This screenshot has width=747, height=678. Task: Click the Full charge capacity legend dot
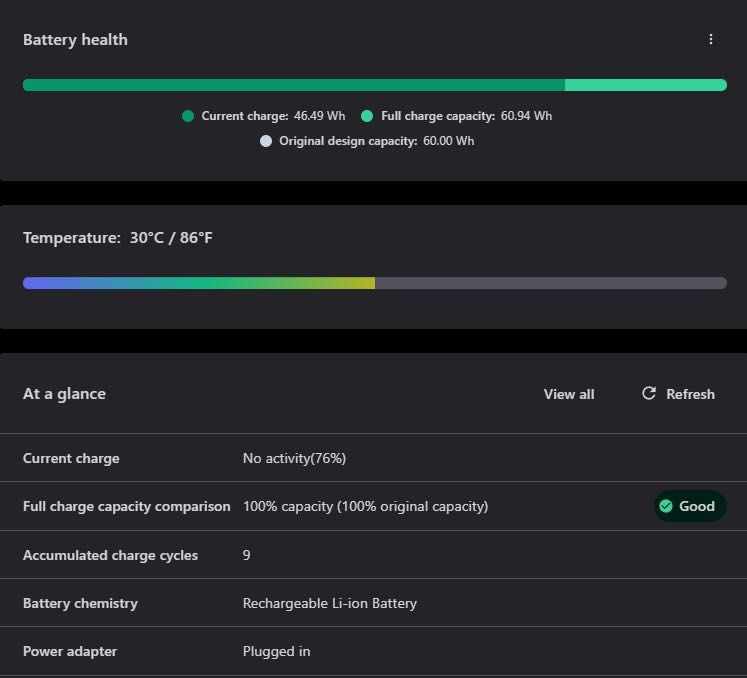tap(367, 116)
